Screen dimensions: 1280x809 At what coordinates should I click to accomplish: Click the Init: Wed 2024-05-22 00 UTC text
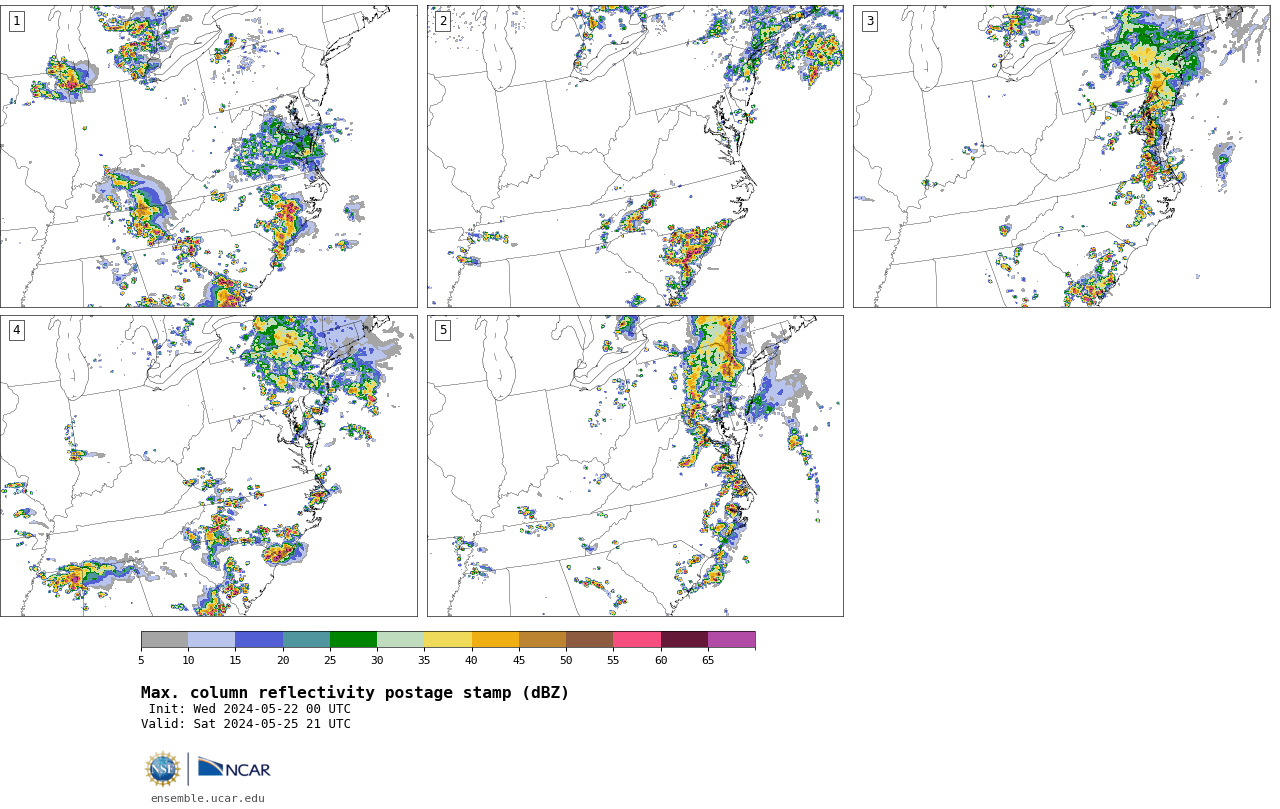pyautogui.click(x=250, y=709)
